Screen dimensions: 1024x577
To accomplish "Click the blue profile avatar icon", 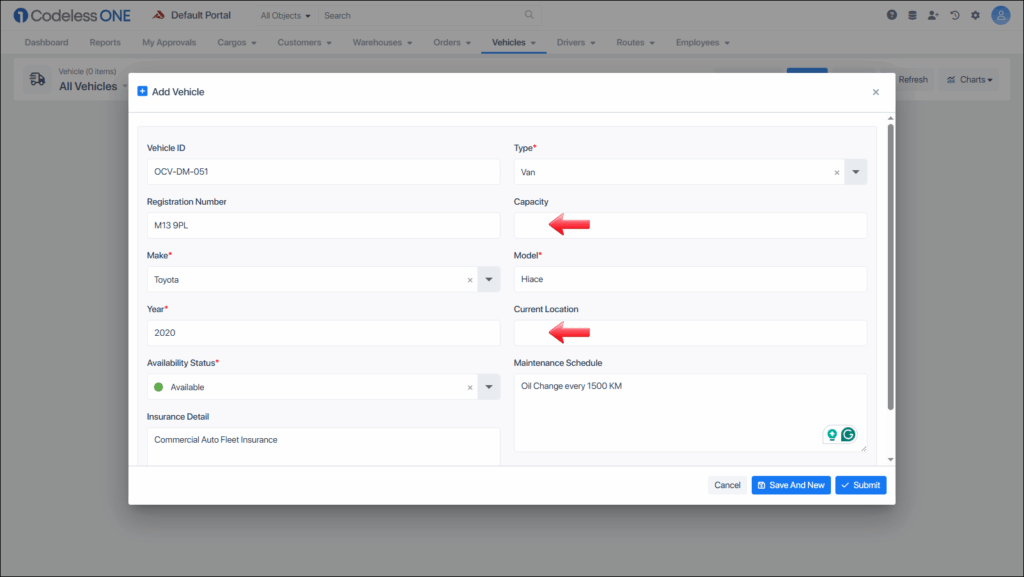I will pyautogui.click(x=1000, y=15).
